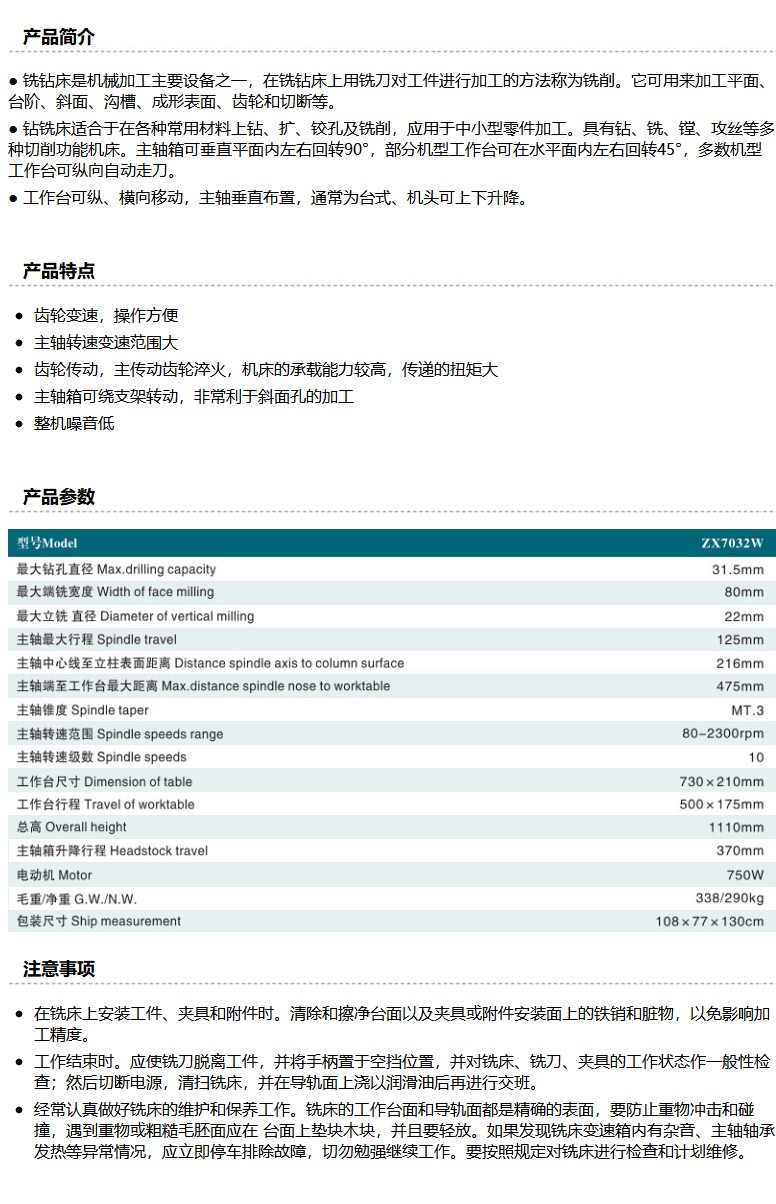Click the G.W./N.W. 338/290kg value
Viewport: 776px width, 1204px height.
click(x=729, y=898)
